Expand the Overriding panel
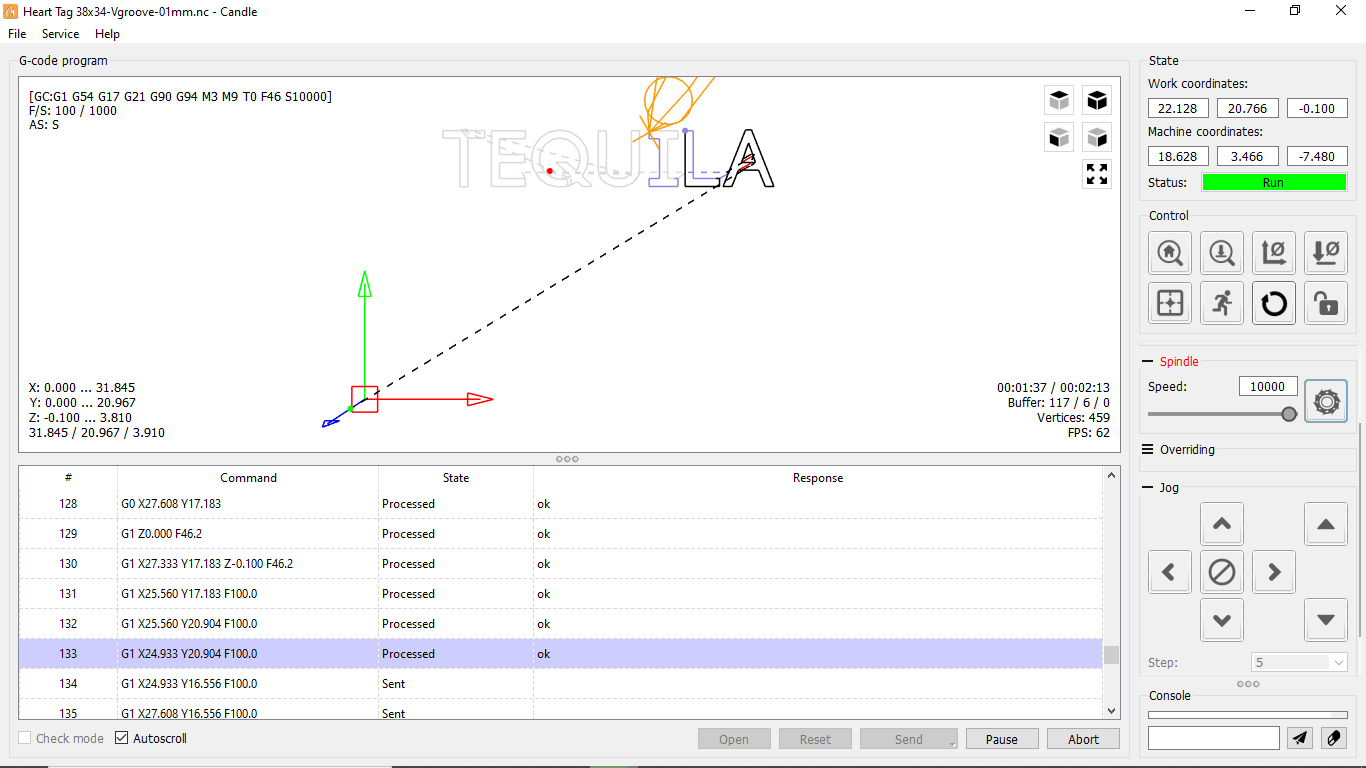Image resolution: width=1366 pixels, height=768 pixels. click(x=1147, y=450)
